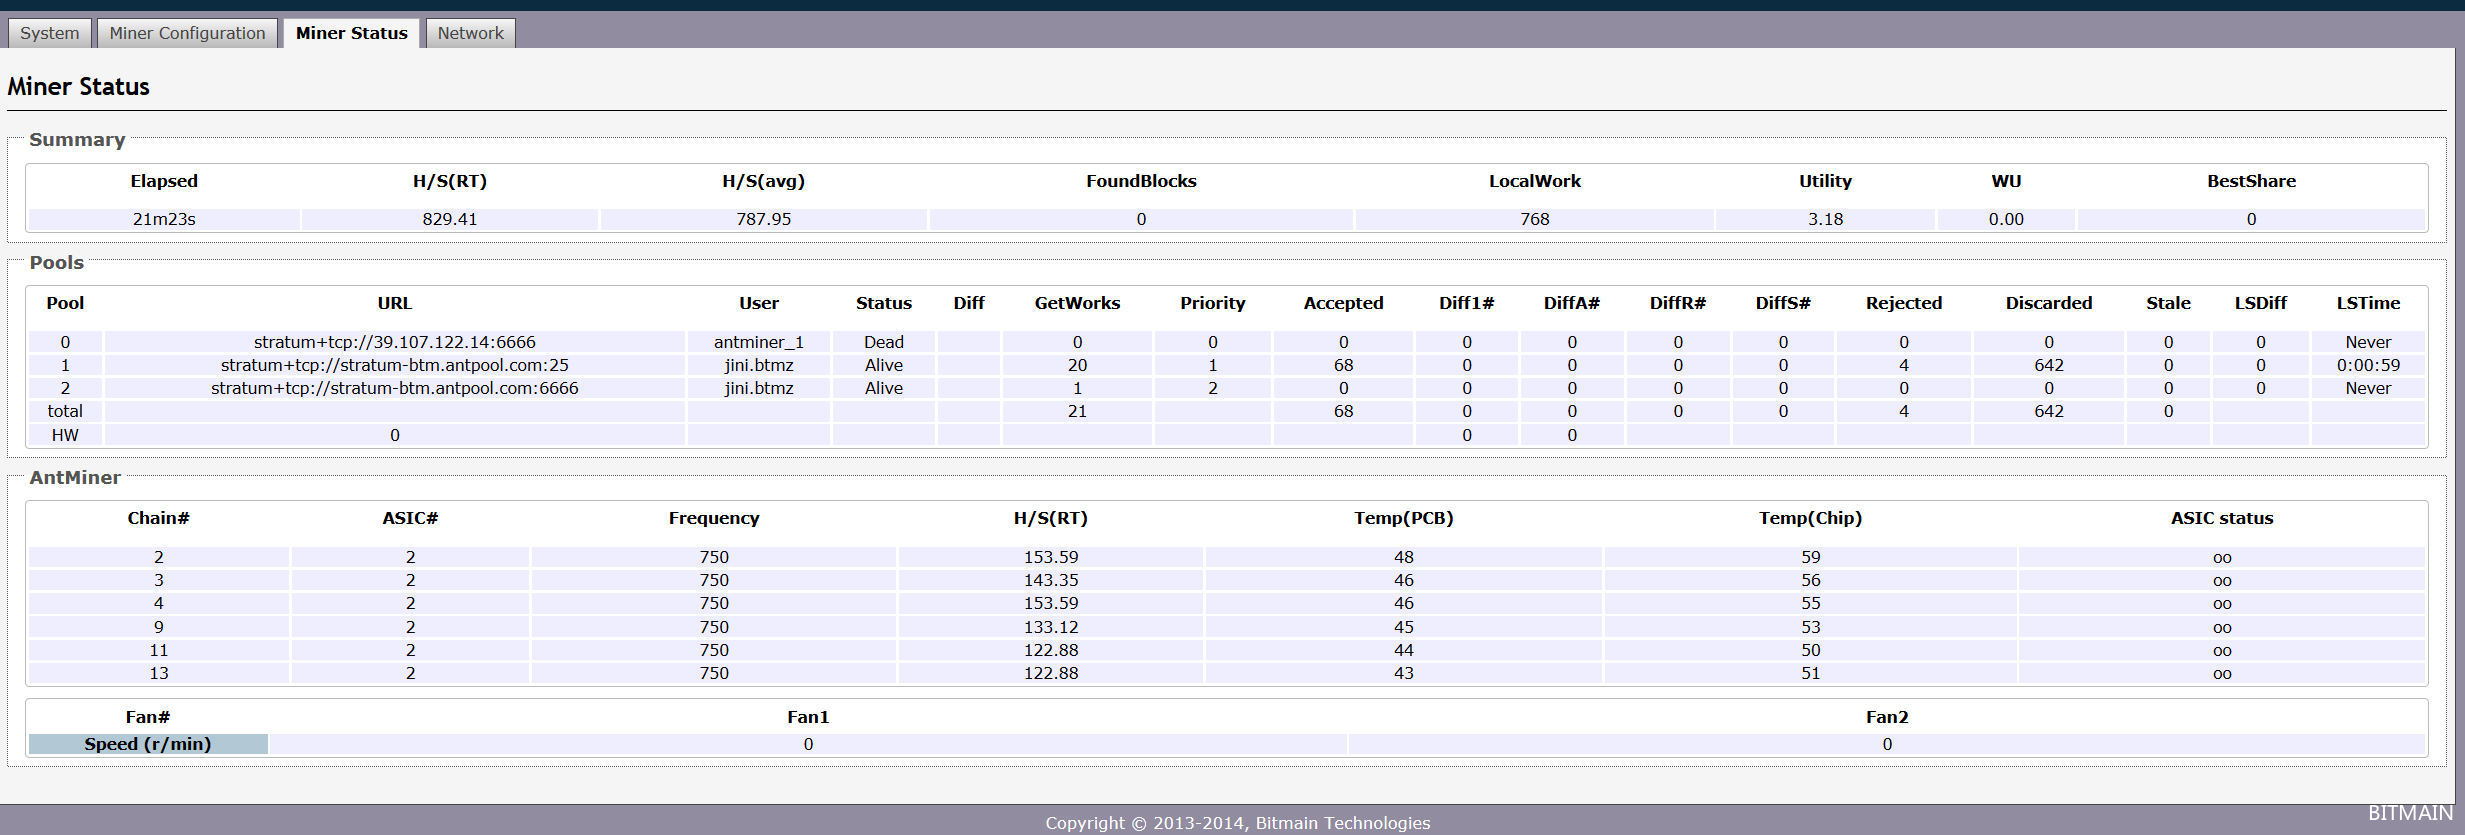This screenshot has height=835, width=2465.
Task: Click the antpool.com:6666 pool URL
Action: (394, 388)
